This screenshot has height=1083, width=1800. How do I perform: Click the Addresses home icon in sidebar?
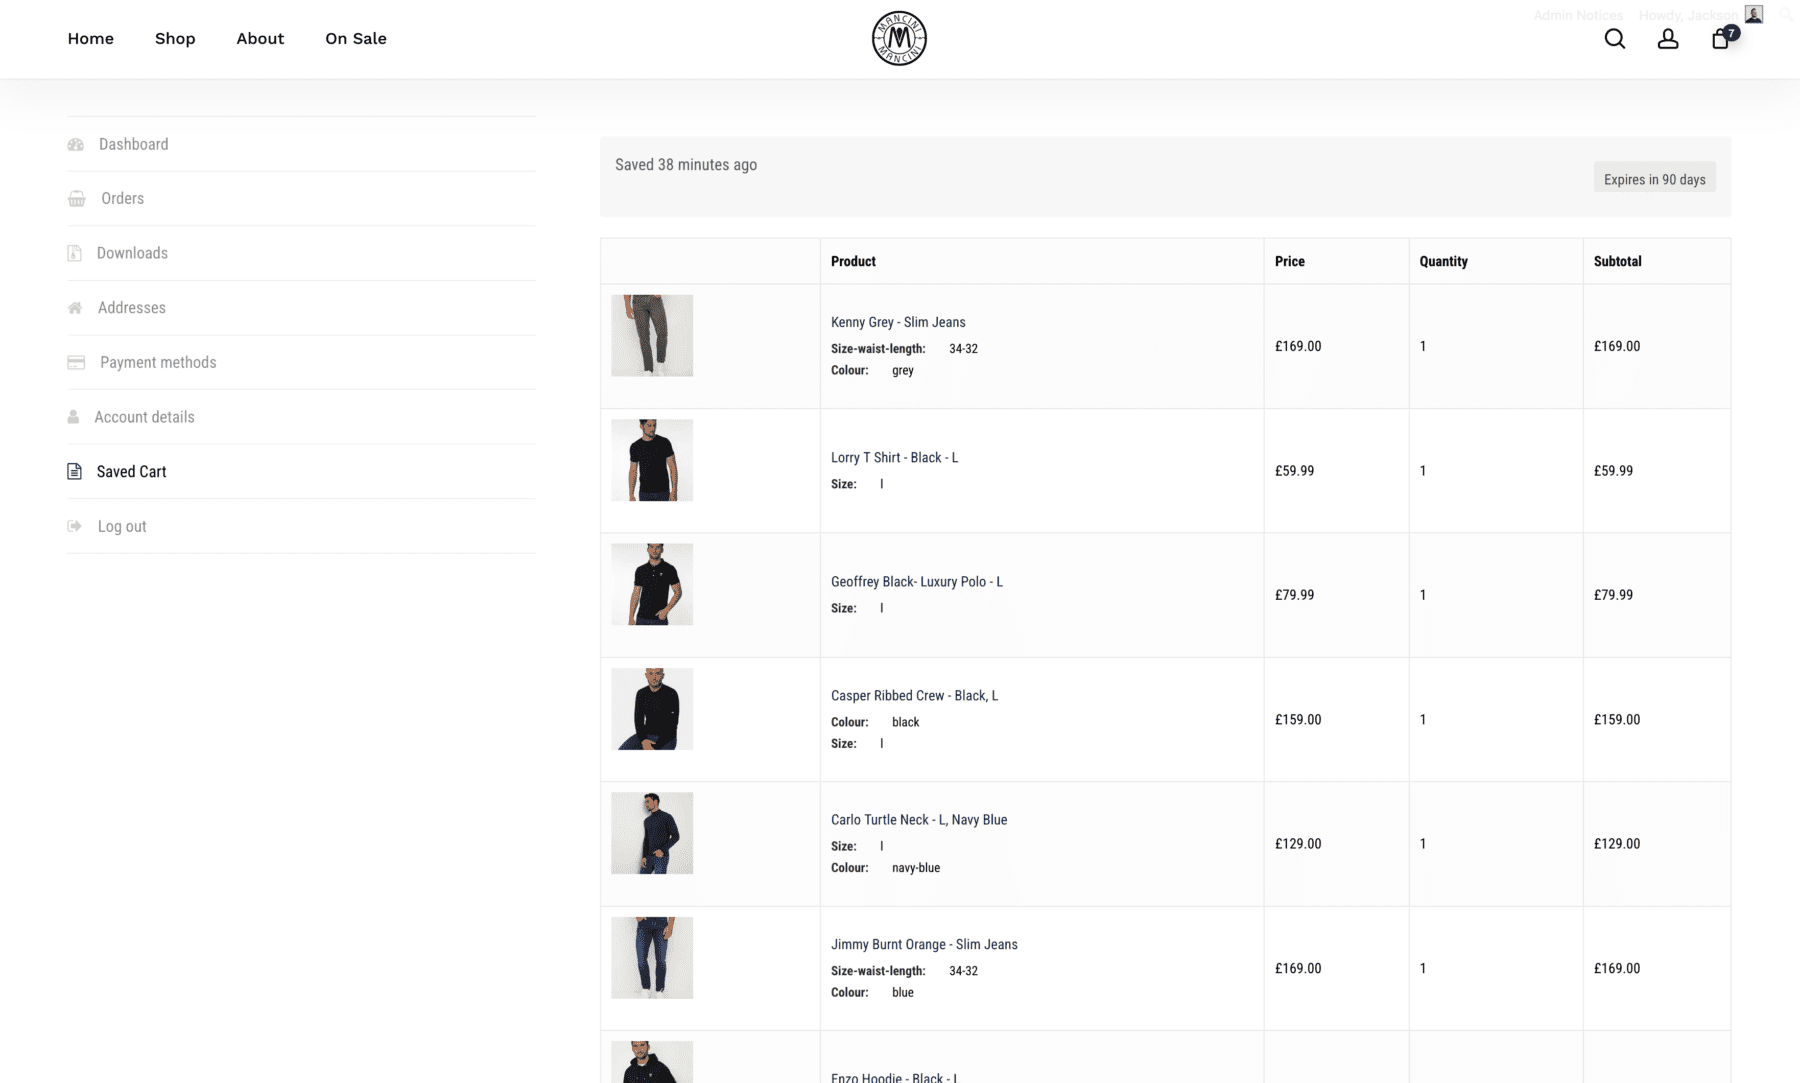pyautogui.click(x=75, y=308)
